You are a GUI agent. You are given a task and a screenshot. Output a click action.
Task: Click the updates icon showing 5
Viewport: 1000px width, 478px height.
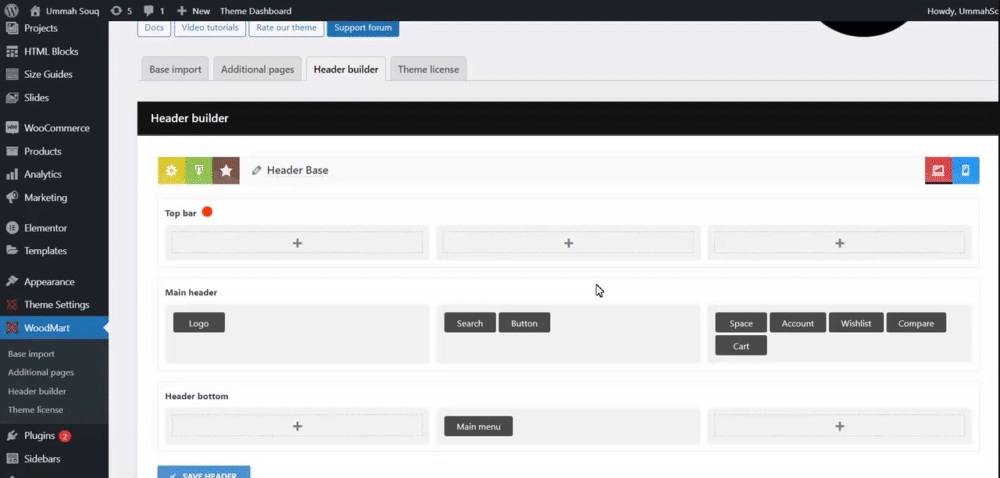click(121, 11)
